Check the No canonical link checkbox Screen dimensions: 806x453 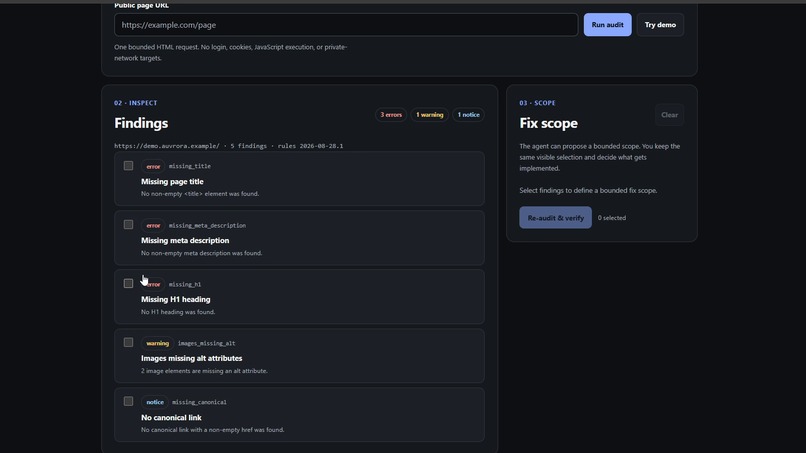click(129, 401)
